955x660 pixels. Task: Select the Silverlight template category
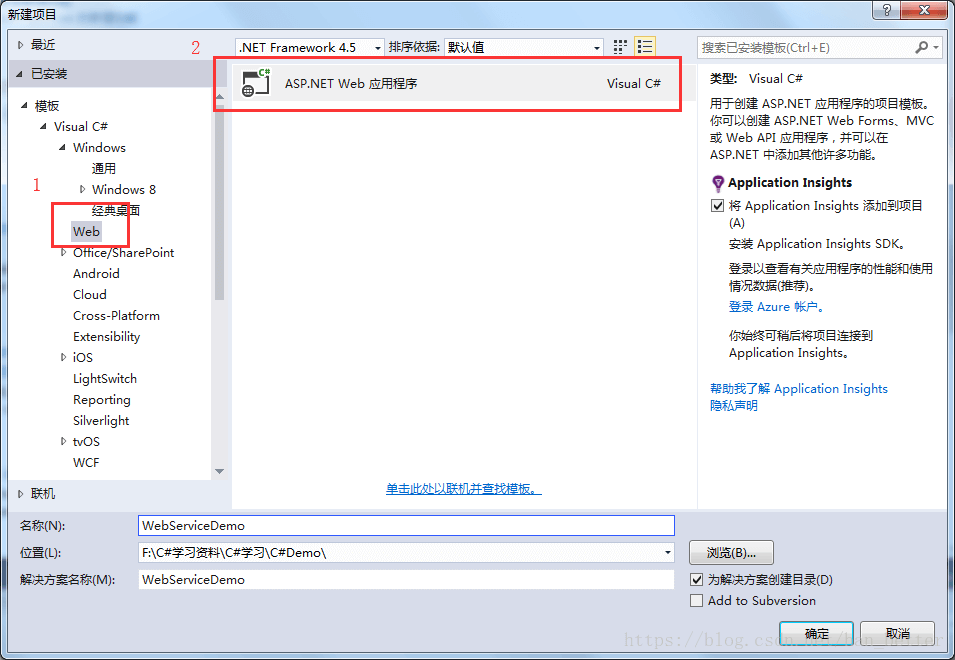pos(101,421)
